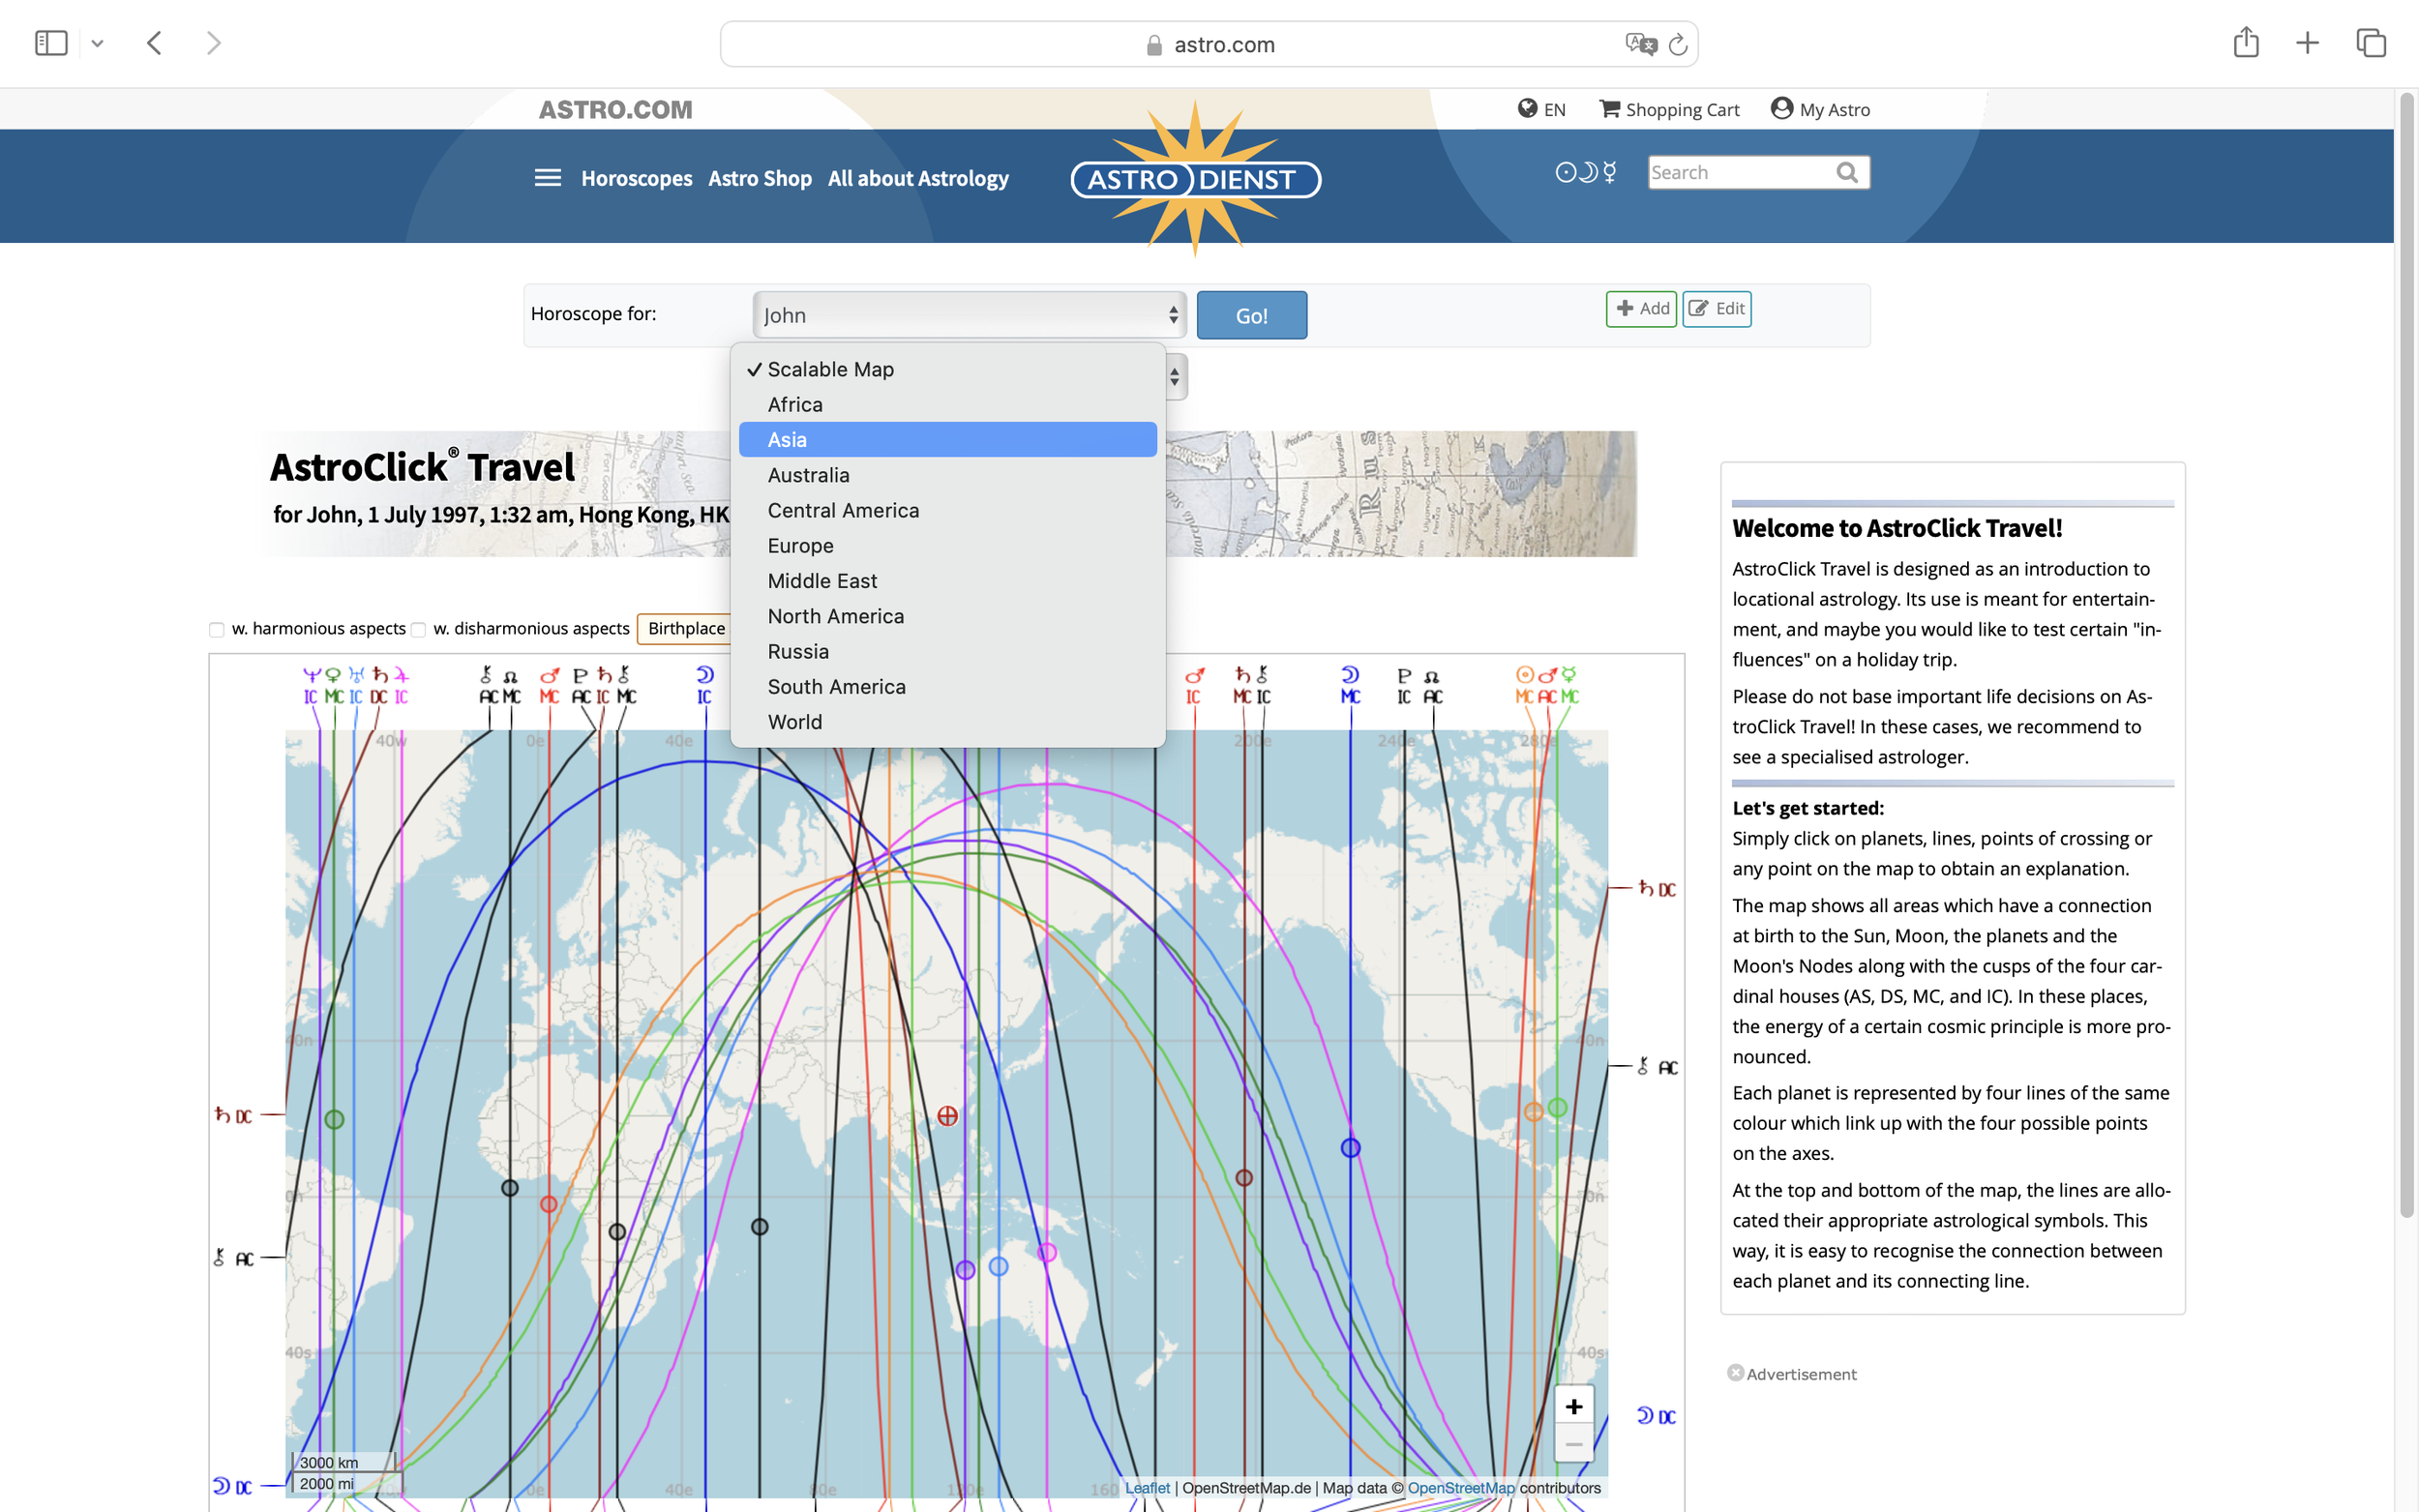Pick Middle East from the list
The width and height of the screenshot is (2419, 1512).
click(x=948, y=580)
